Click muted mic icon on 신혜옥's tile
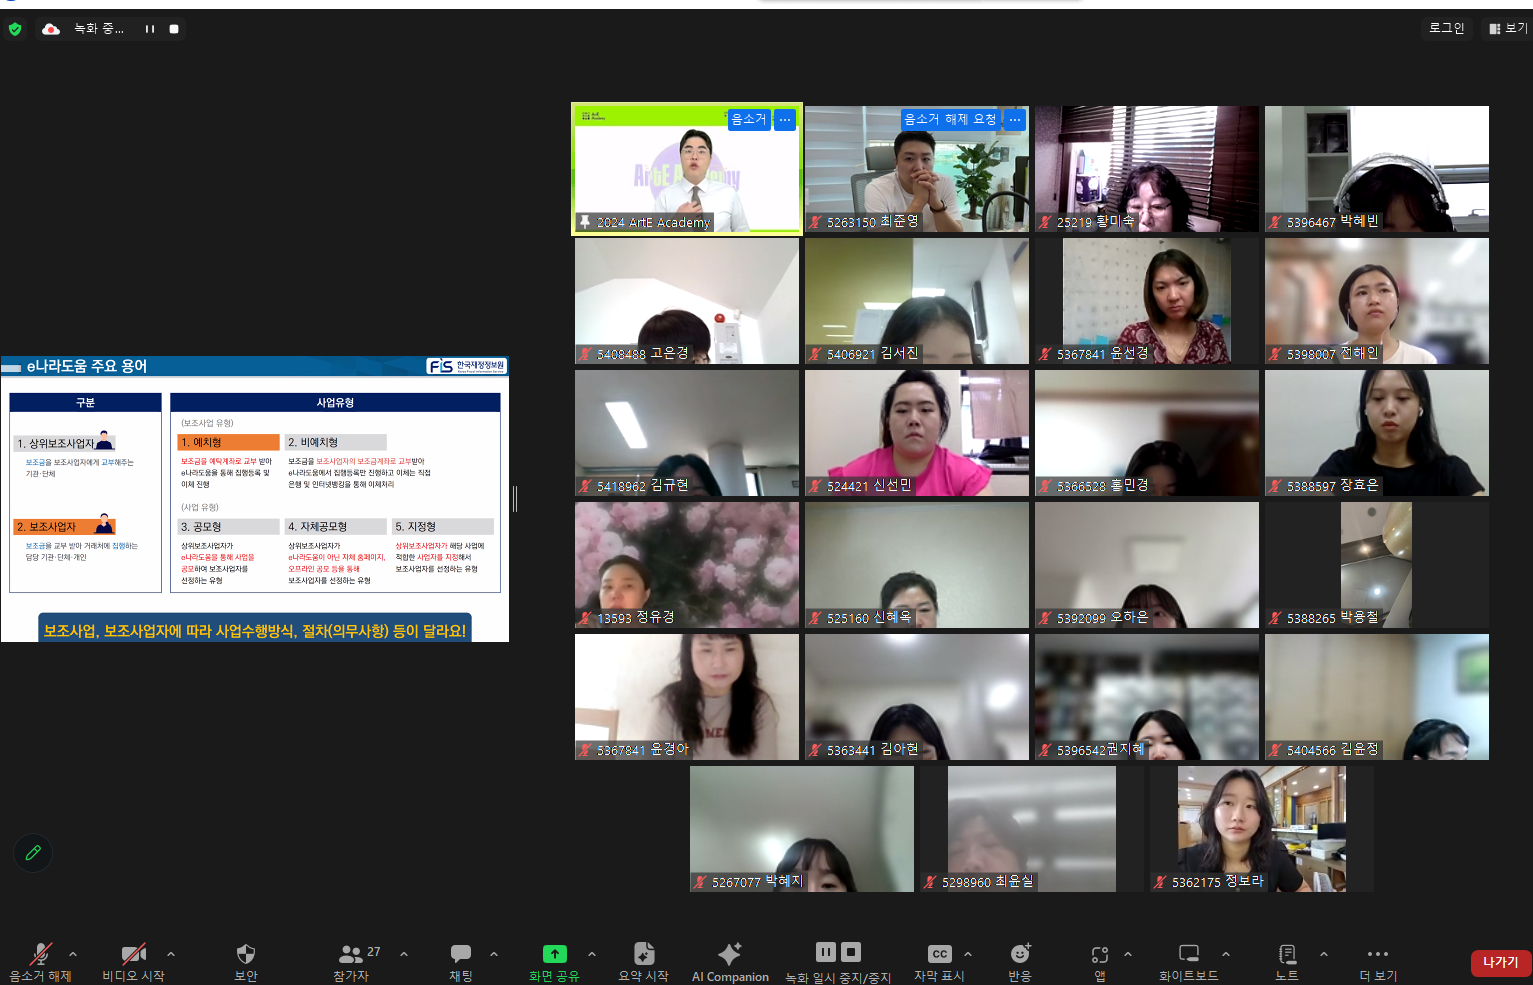This screenshot has height=985, width=1533. click(816, 618)
